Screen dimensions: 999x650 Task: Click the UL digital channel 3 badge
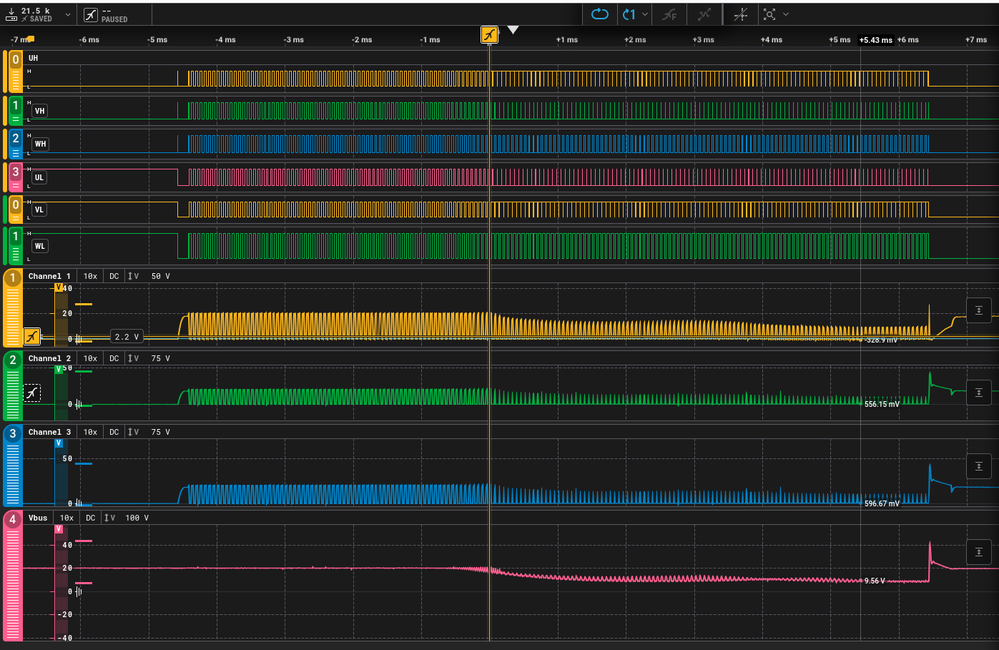[15, 177]
